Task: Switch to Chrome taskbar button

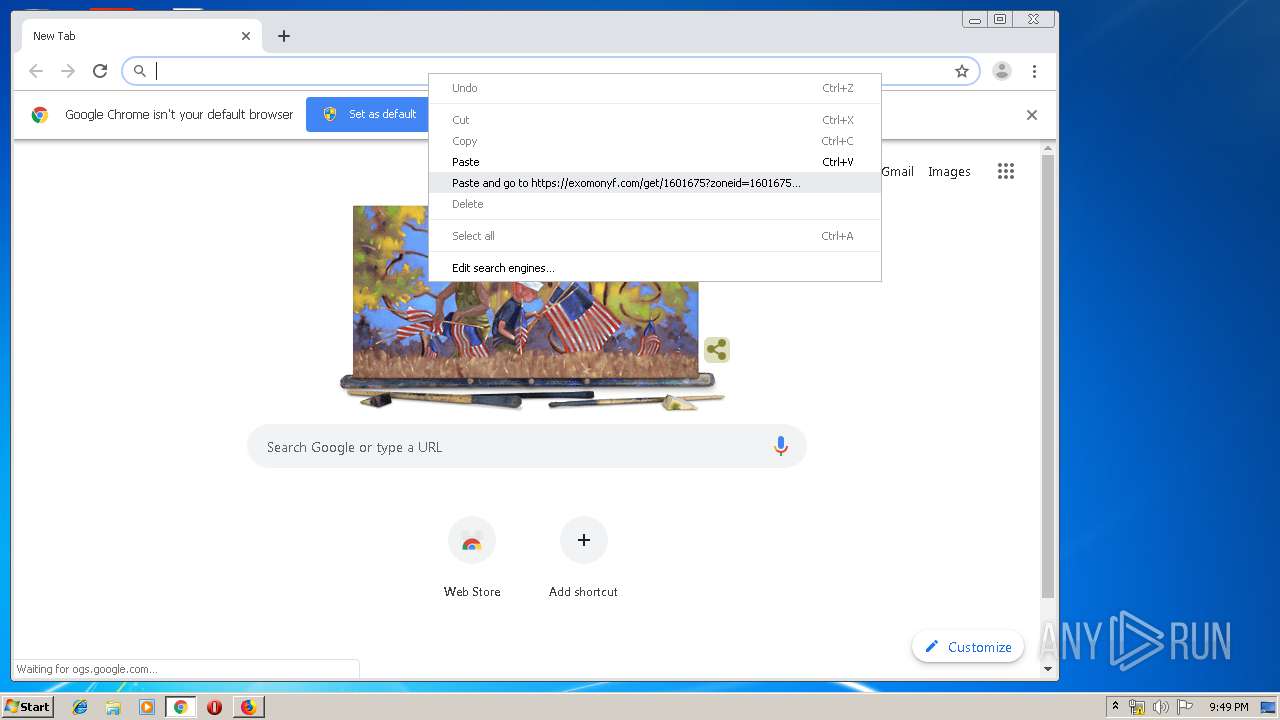Action: point(180,707)
